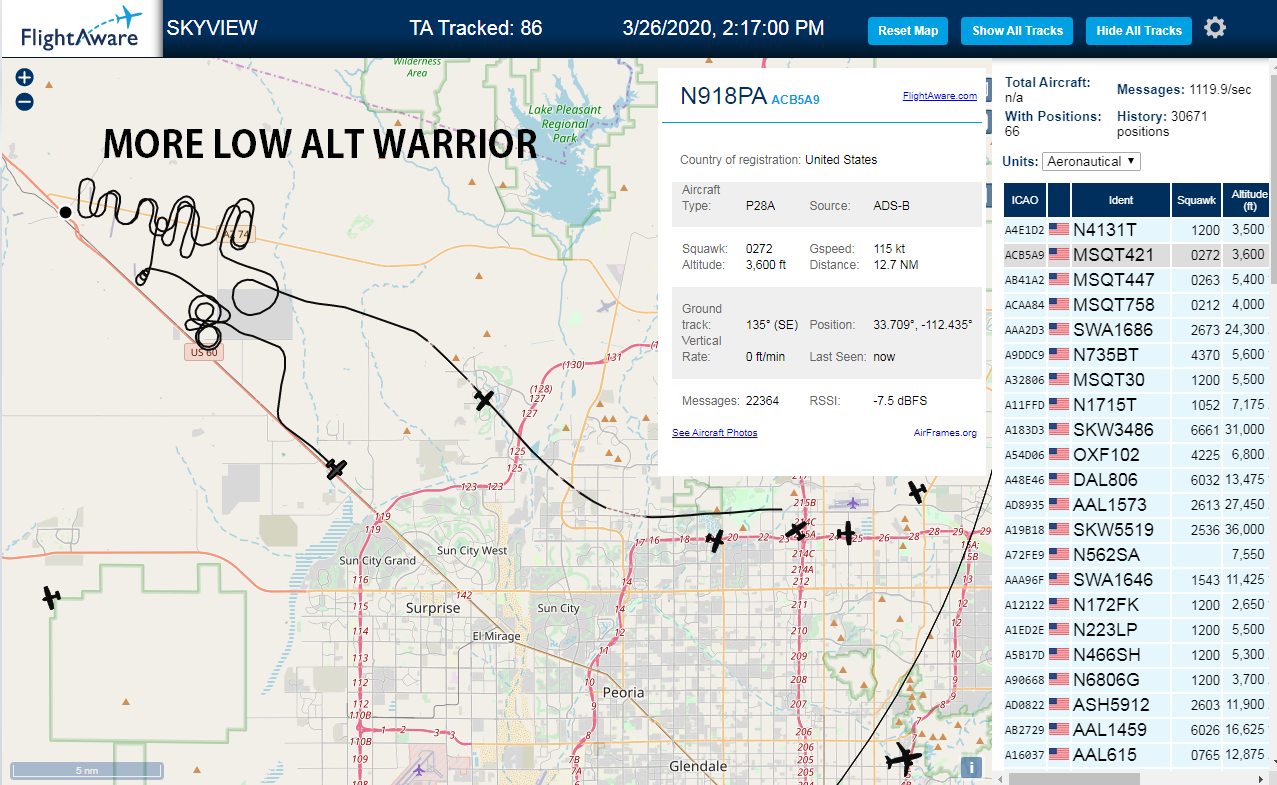
Task: Click the SKYVIEW header title
Action: 212,28
